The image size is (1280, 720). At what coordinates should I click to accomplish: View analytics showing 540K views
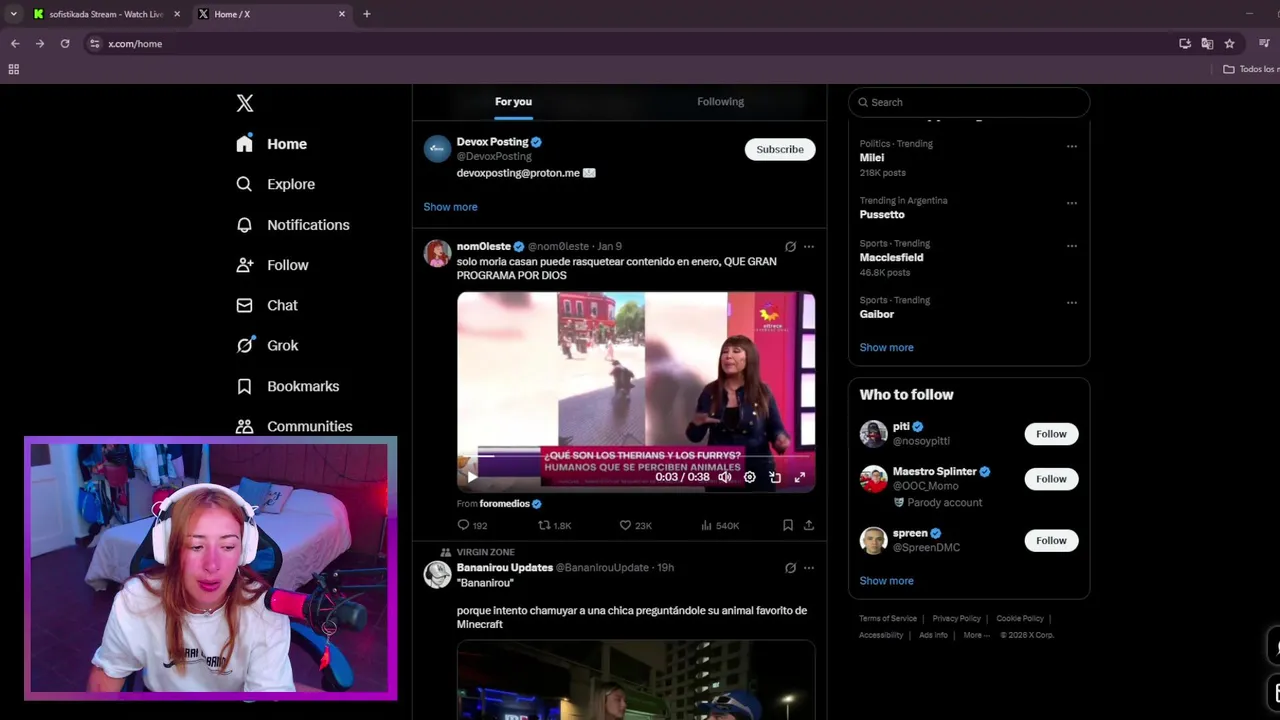point(720,525)
